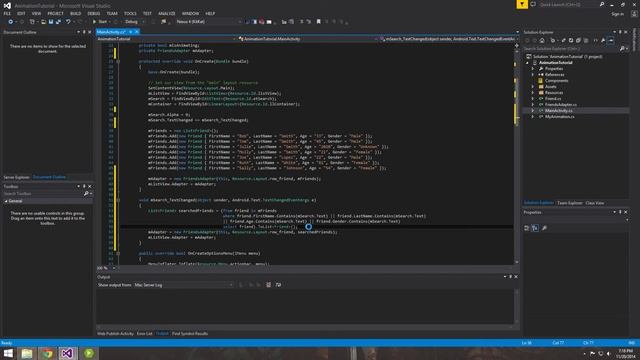Select Components in Solution Explorer
640x360 pixels.
tap(556, 81)
